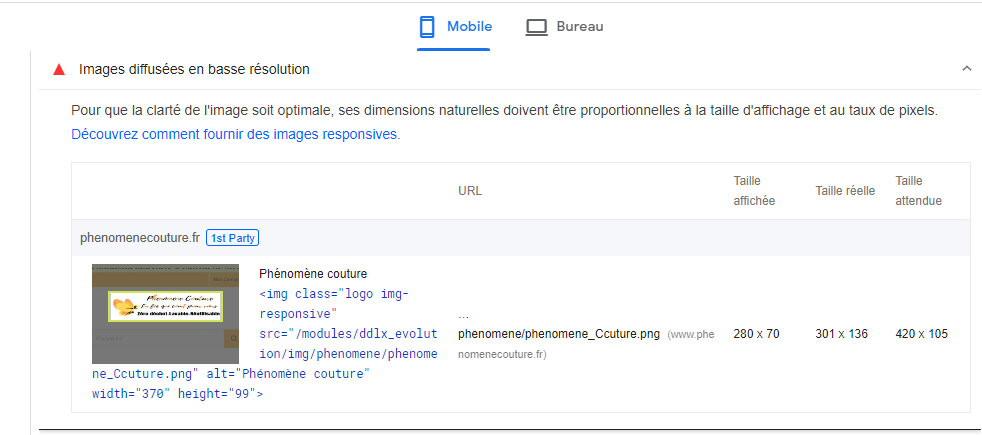Open the phenomene_Ccuture.png URL link
Image resolution: width=982 pixels, height=435 pixels.
[558, 334]
